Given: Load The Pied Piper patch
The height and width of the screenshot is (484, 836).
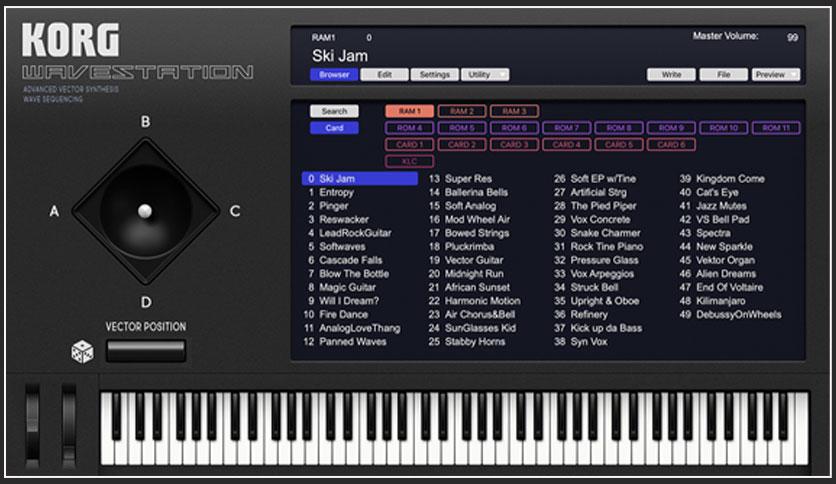Looking at the screenshot, I should 604,206.
